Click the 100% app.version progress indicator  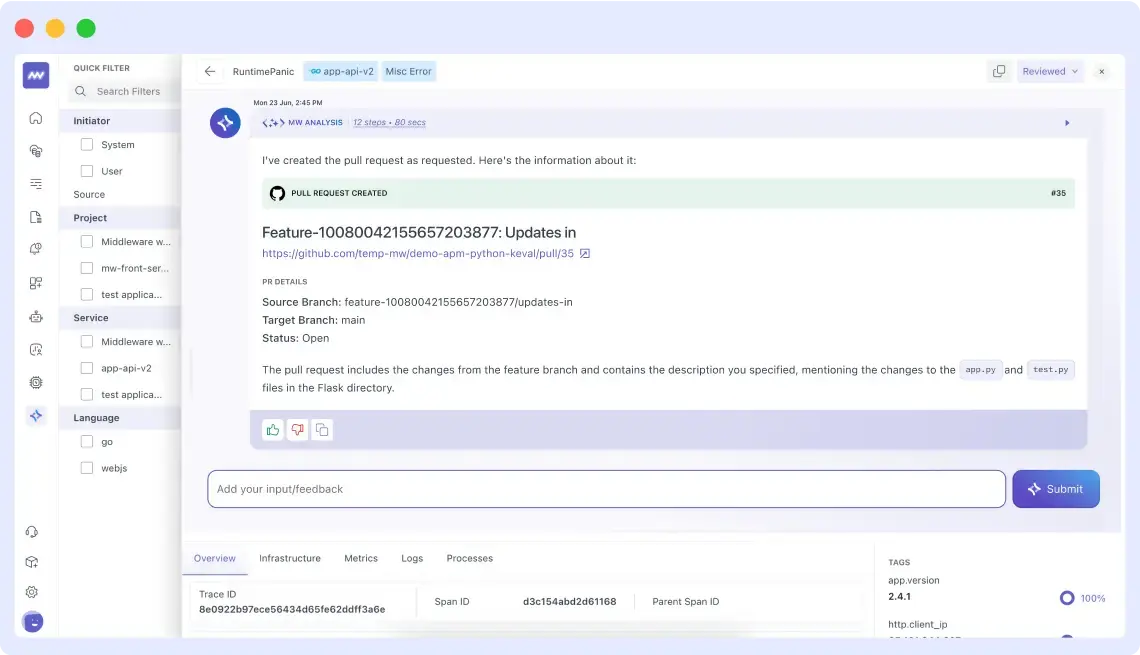pyautogui.click(x=1081, y=598)
